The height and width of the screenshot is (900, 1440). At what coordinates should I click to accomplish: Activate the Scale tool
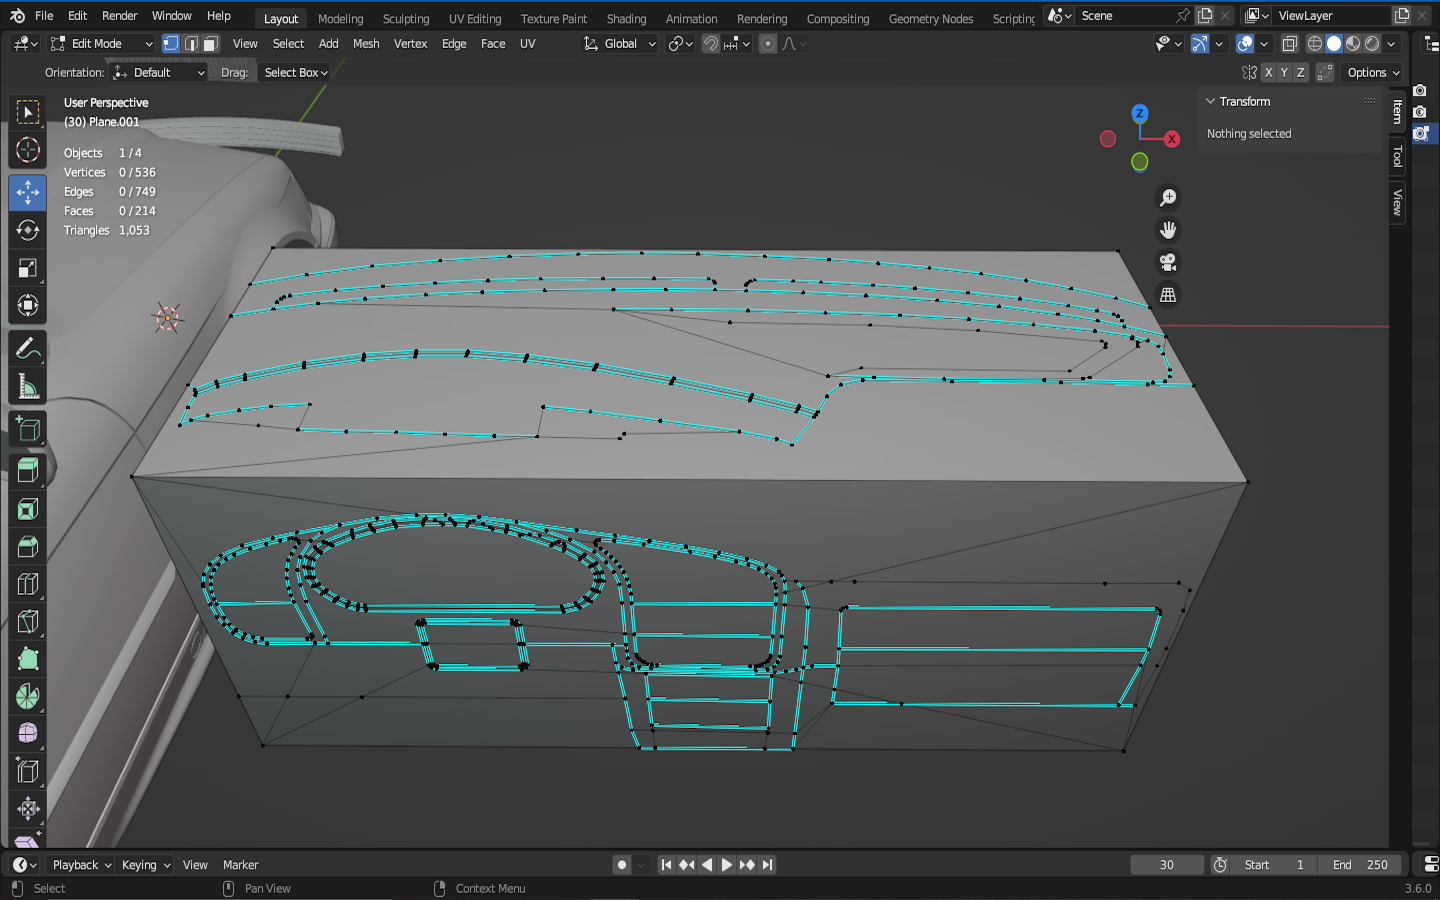point(28,268)
